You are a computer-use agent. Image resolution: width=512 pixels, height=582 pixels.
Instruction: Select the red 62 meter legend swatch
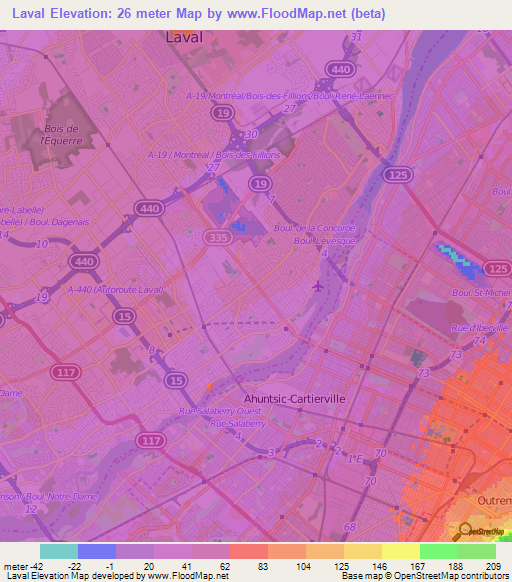click(249, 552)
